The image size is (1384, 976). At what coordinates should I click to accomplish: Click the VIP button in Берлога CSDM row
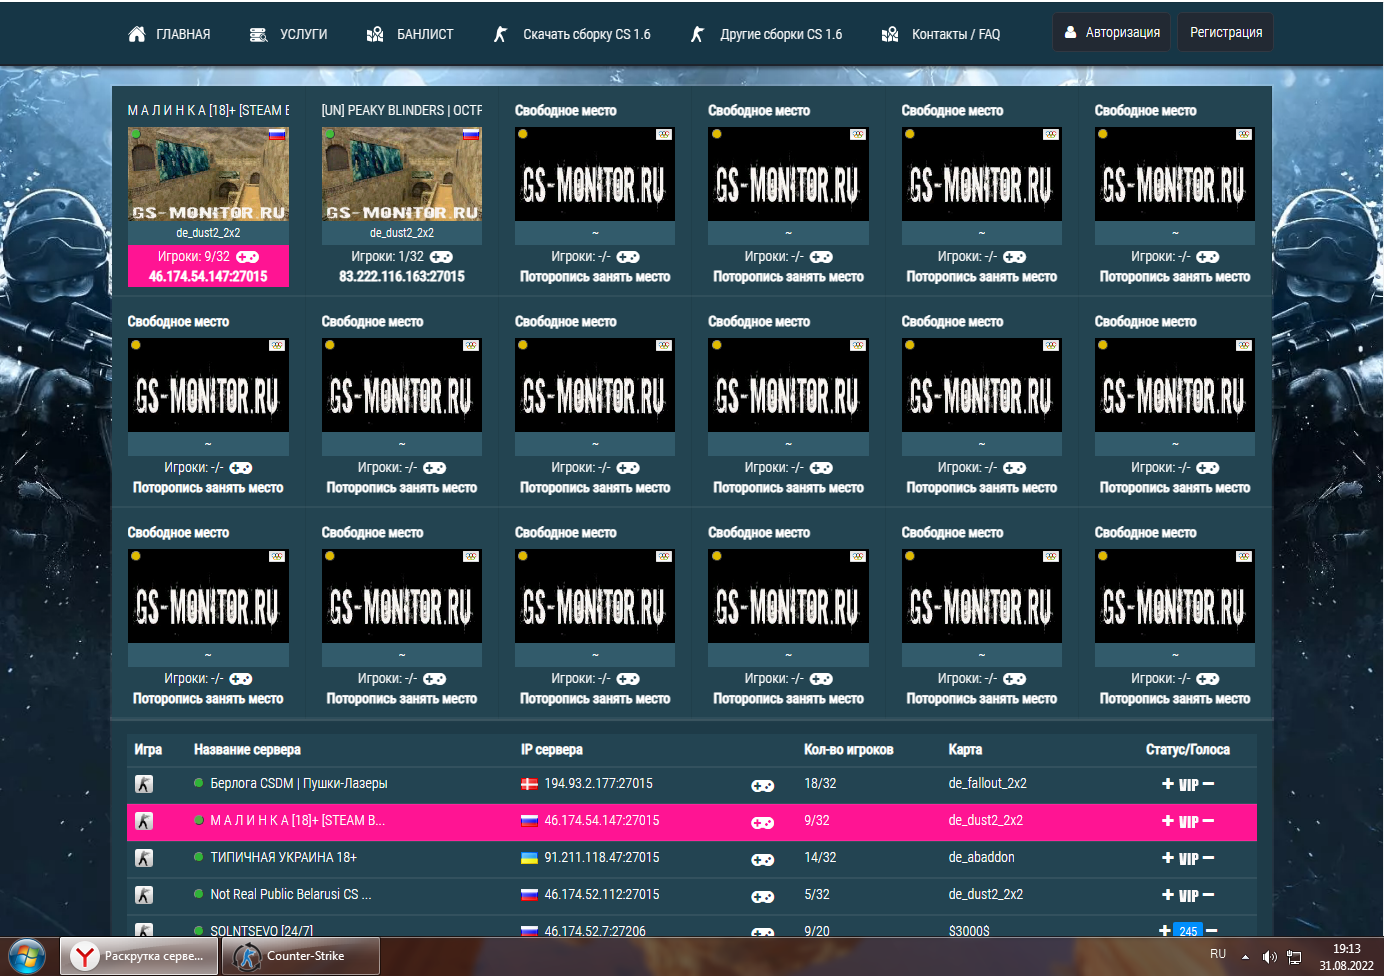(1188, 785)
